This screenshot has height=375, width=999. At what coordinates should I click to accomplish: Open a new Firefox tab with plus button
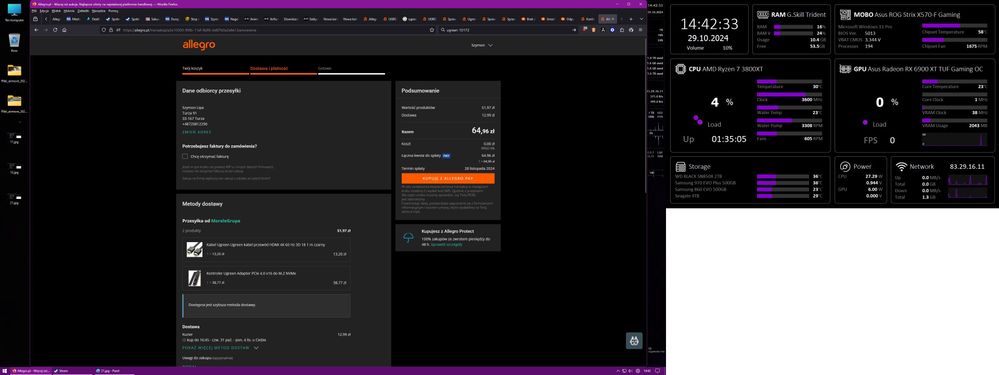pyautogui.click(x=631, y=19)
